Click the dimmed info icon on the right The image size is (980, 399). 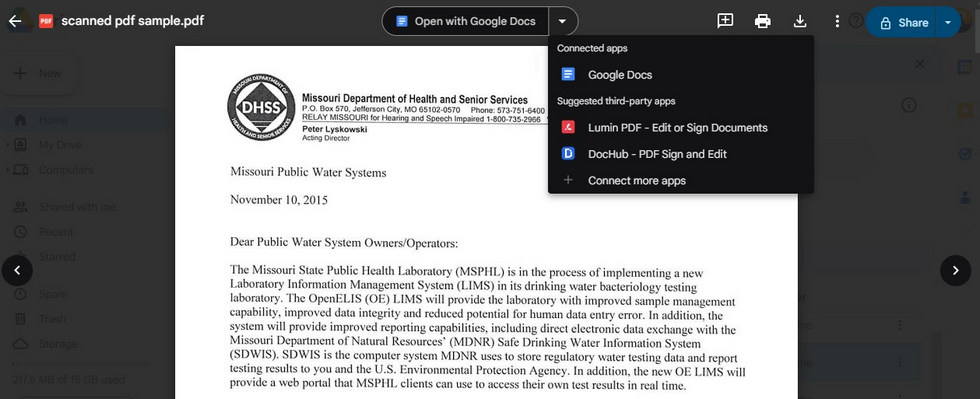click(x=909, y=105)
